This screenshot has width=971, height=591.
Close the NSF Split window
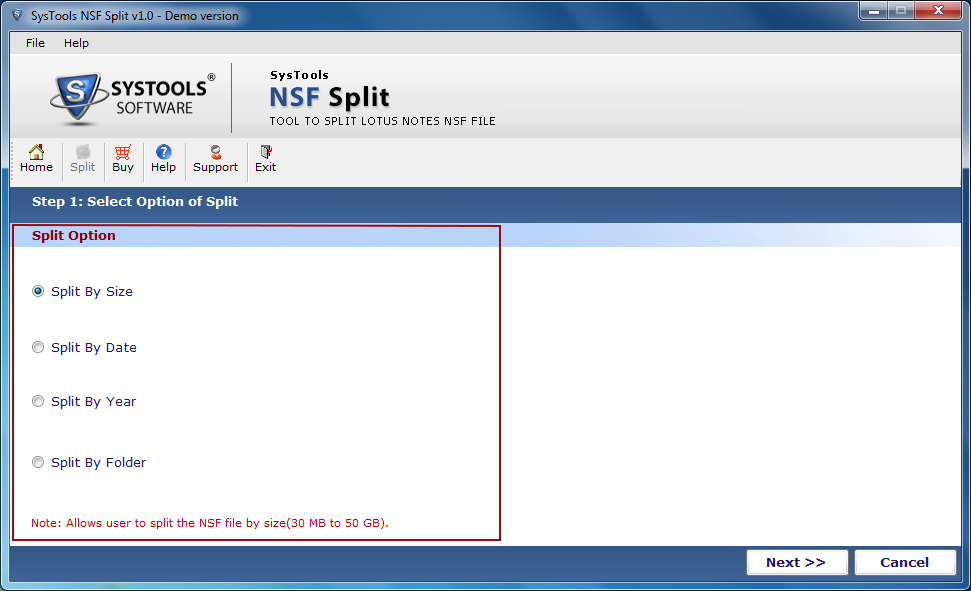point(939,11)
